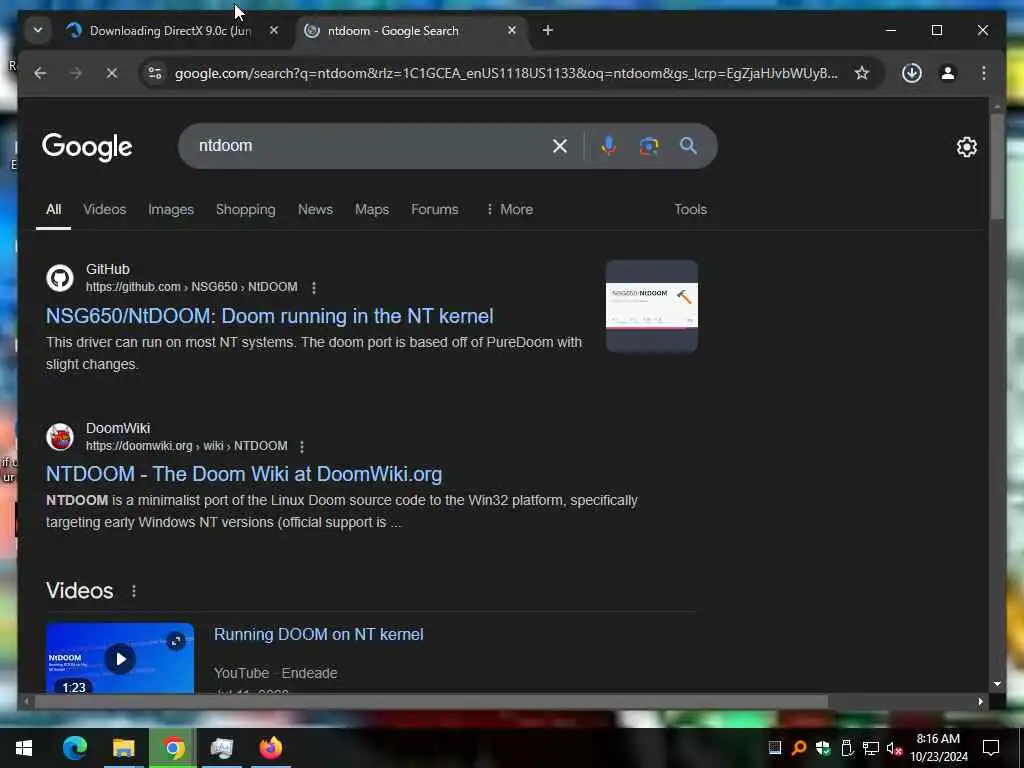Switch to Images results
The height and width of the screenshot is (768, 1024).
pos(170,210)
